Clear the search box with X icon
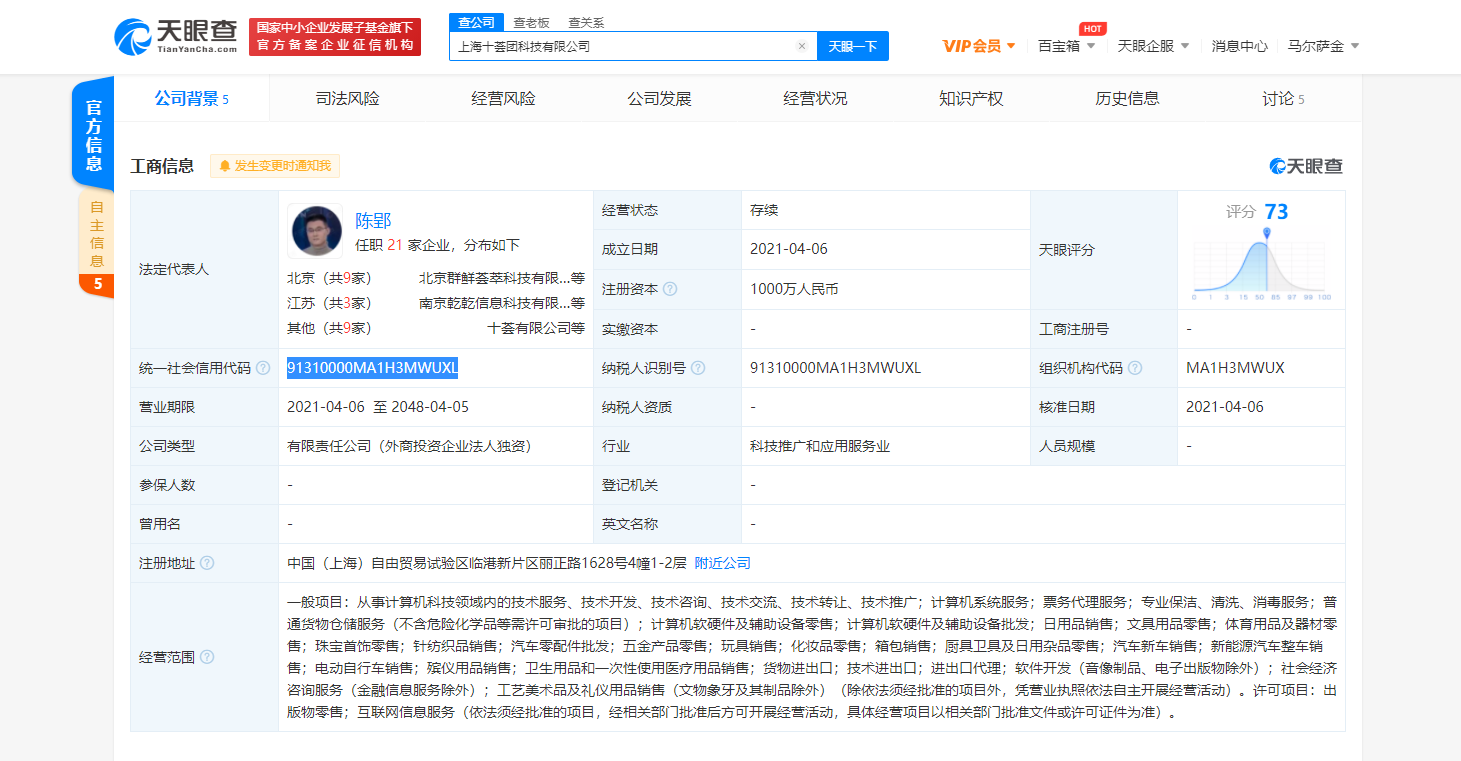 pyautogui.click(x=801, y=46)
